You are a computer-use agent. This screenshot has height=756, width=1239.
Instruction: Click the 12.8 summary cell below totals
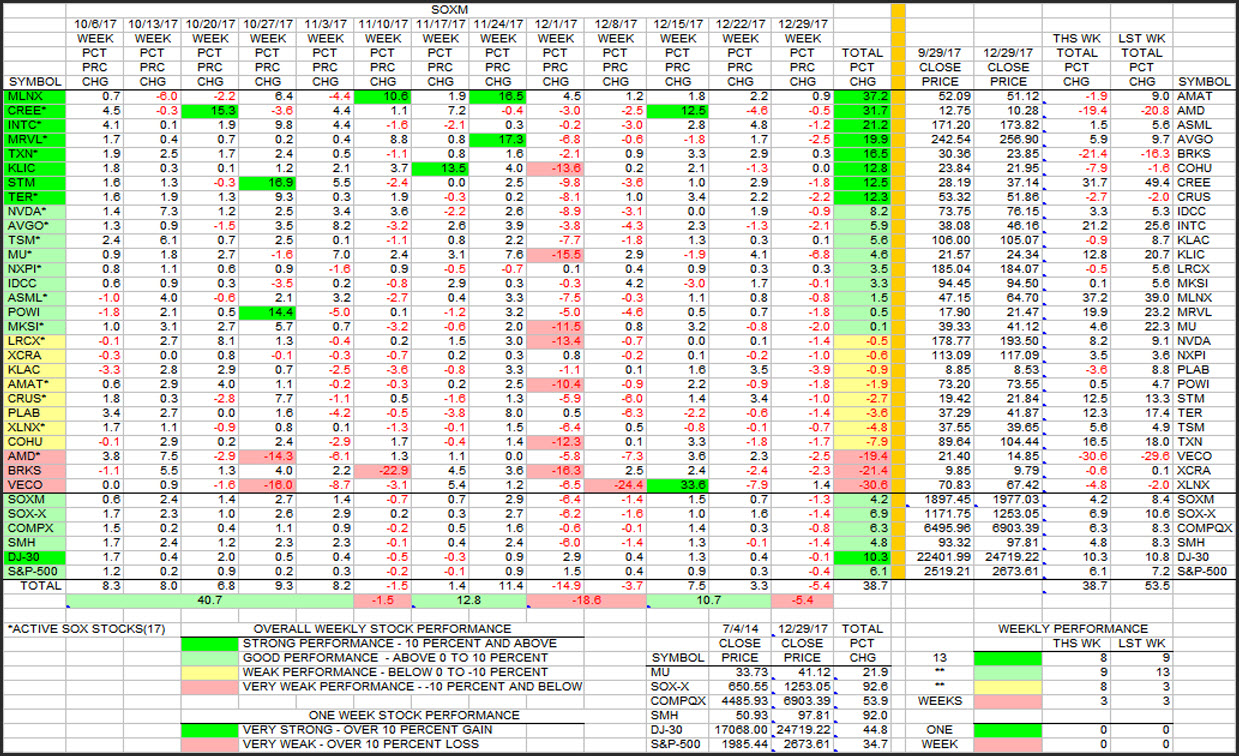tap(467, 601)
